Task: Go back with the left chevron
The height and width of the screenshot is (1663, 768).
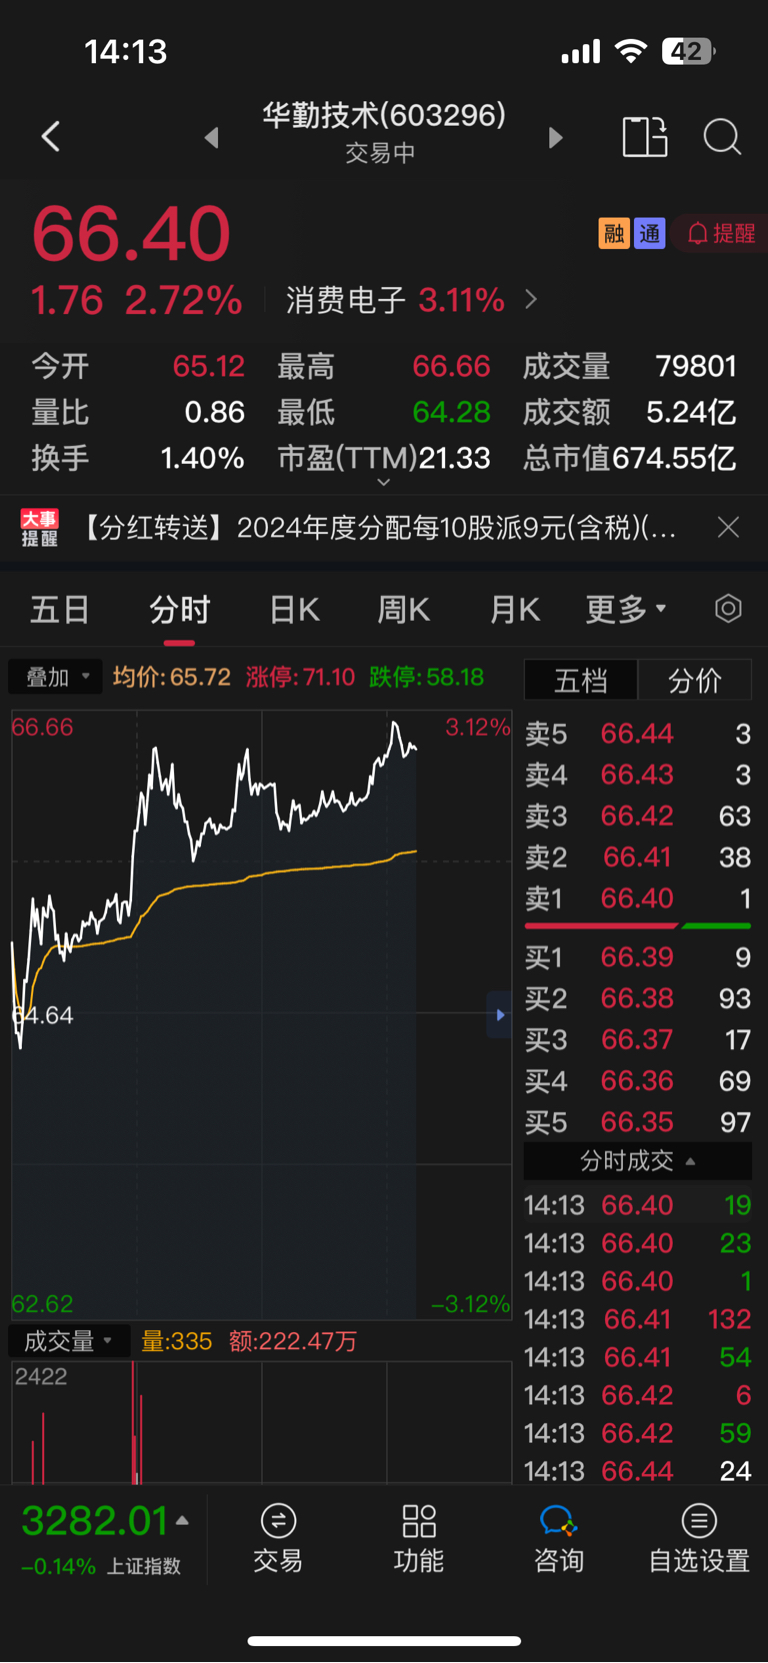Action: [x=51, y=136]
